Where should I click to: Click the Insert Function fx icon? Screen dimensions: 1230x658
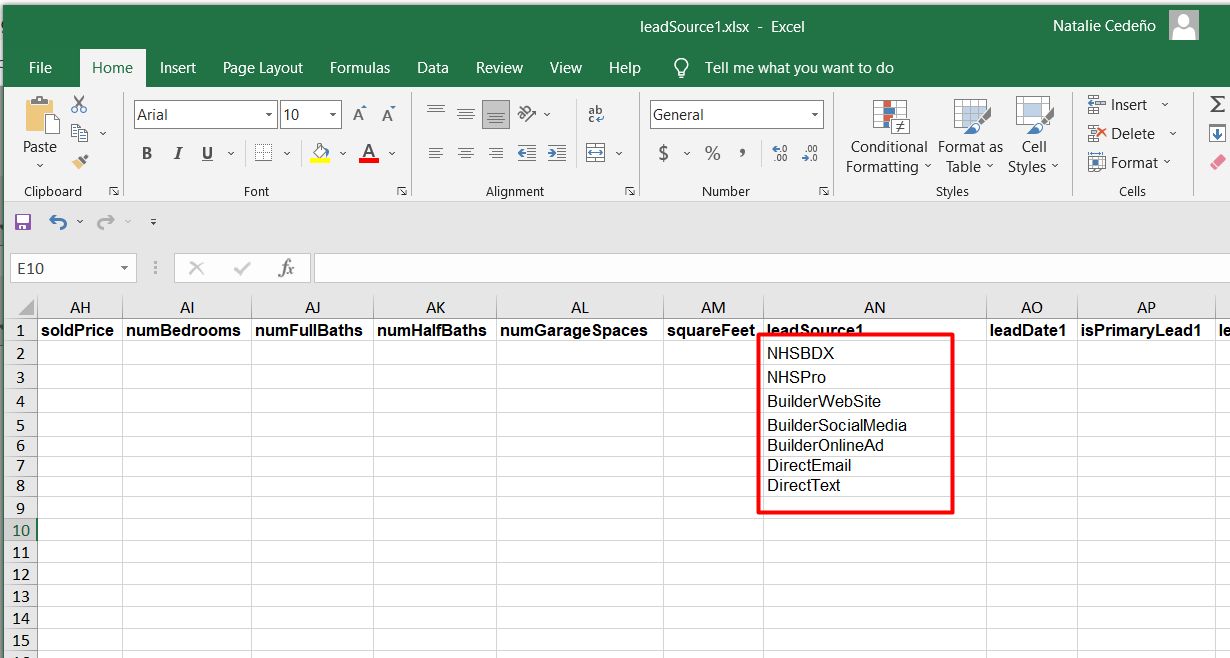click(x=286, y=268)
